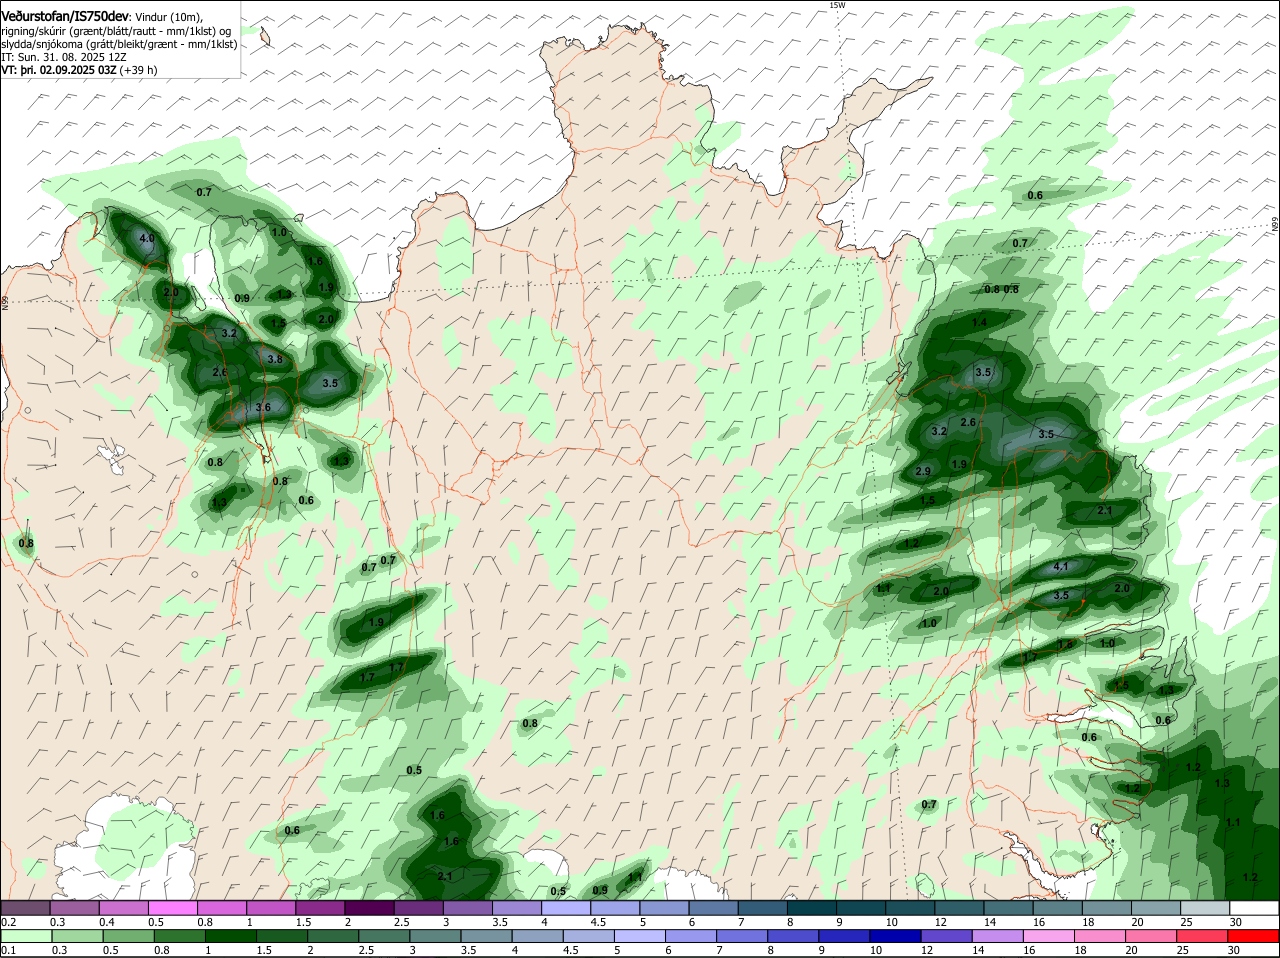Click the light pink swatch above 16 in the lower legend
The height and width of the screenshot is (958, 1280).
pos(1047,936)
